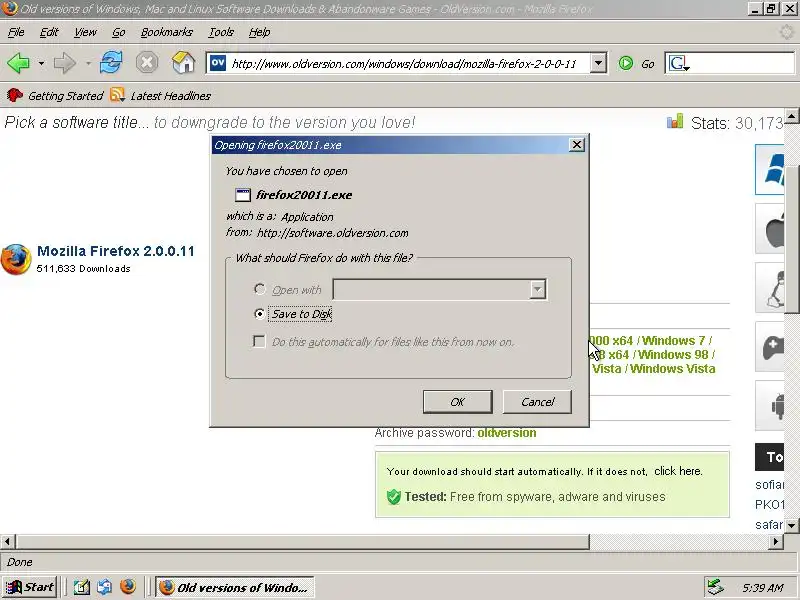Screen dimensions: 800x600
Task: Click the 5:39 AM system clock
Action: pos(763,588)
